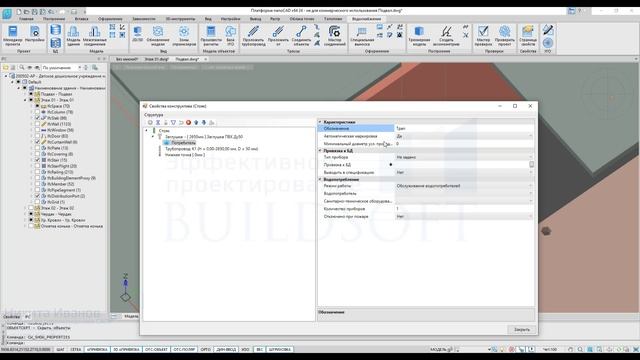Click the Обновление модели ribbon icon

point(158,36)
